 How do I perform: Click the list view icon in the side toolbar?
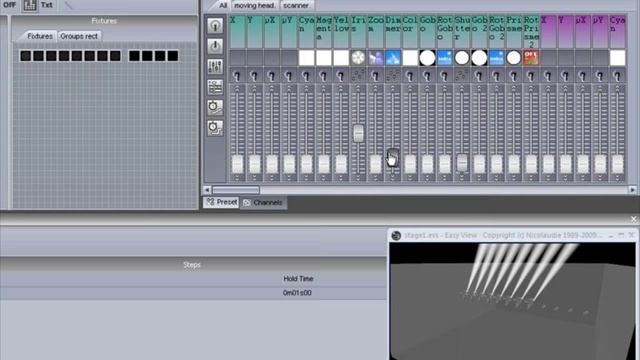pyautogui.click(x=215, y=87)
